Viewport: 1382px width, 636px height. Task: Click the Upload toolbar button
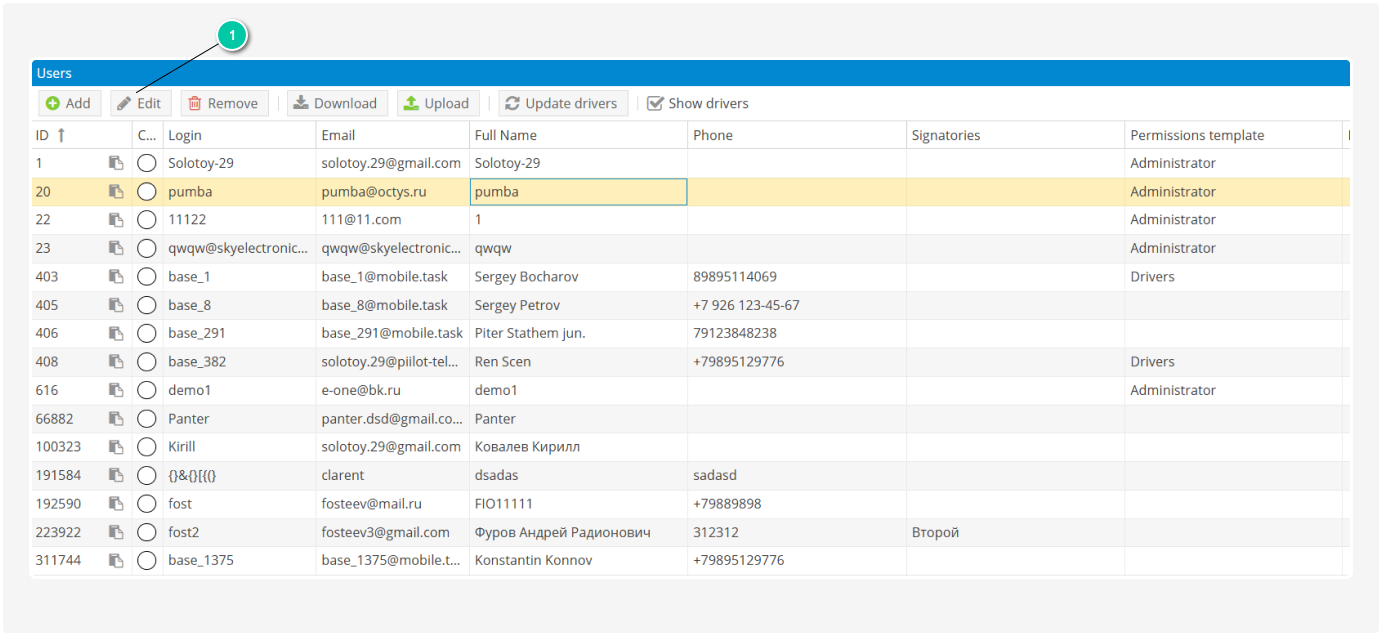(x=436, y=103)
